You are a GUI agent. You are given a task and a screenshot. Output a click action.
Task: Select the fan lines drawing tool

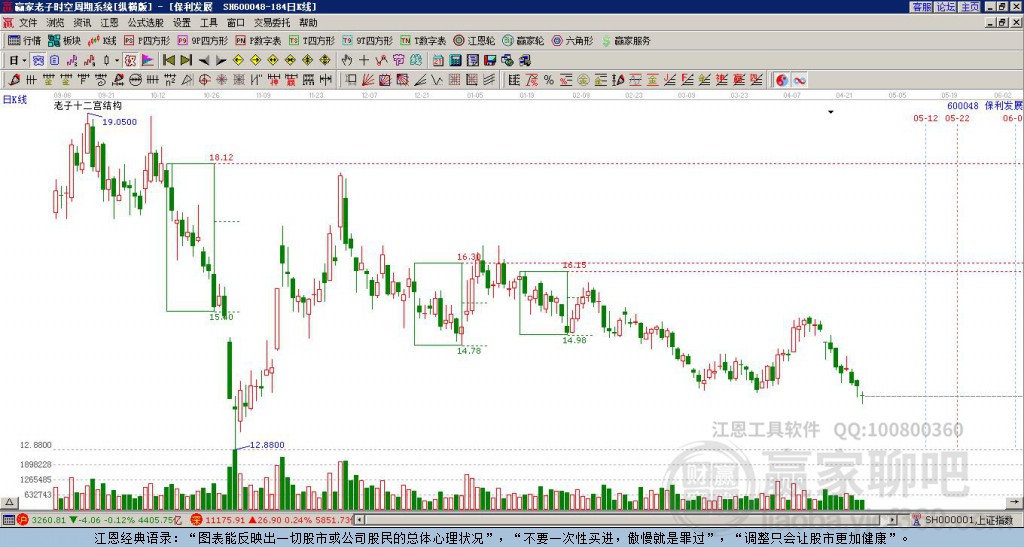(x=368, y=80)
